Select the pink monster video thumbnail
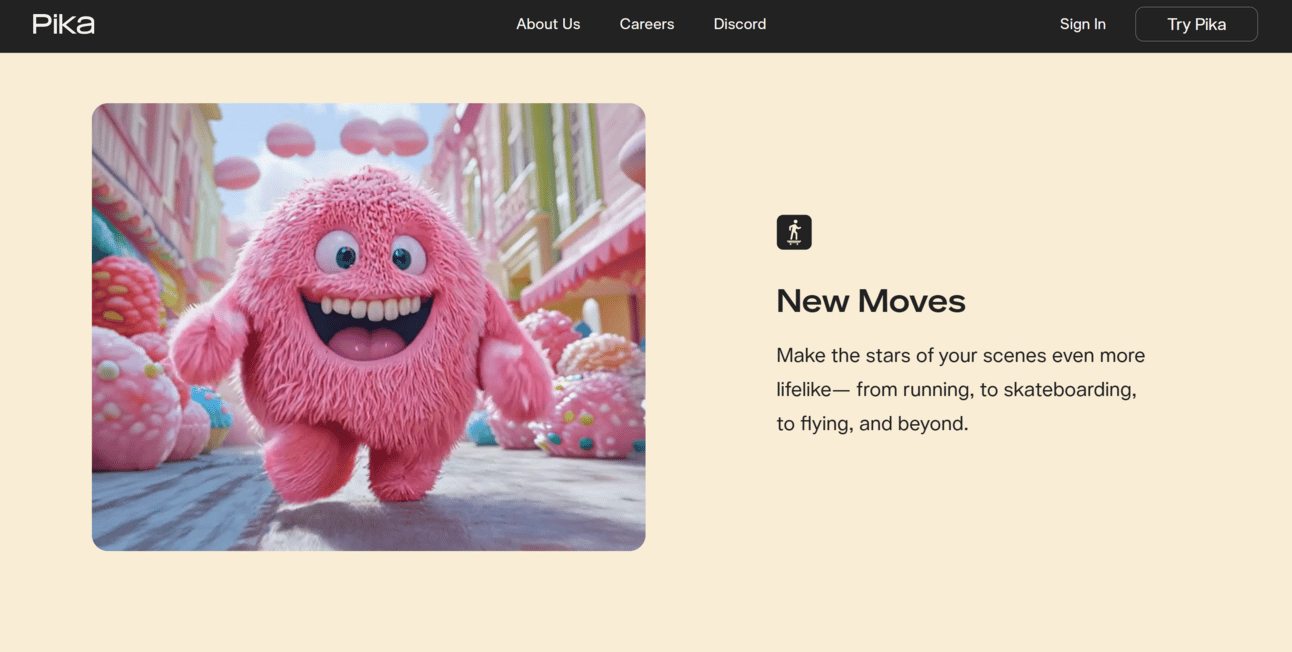The height and width of the screenshot is (652, 1292). [368, 326]
